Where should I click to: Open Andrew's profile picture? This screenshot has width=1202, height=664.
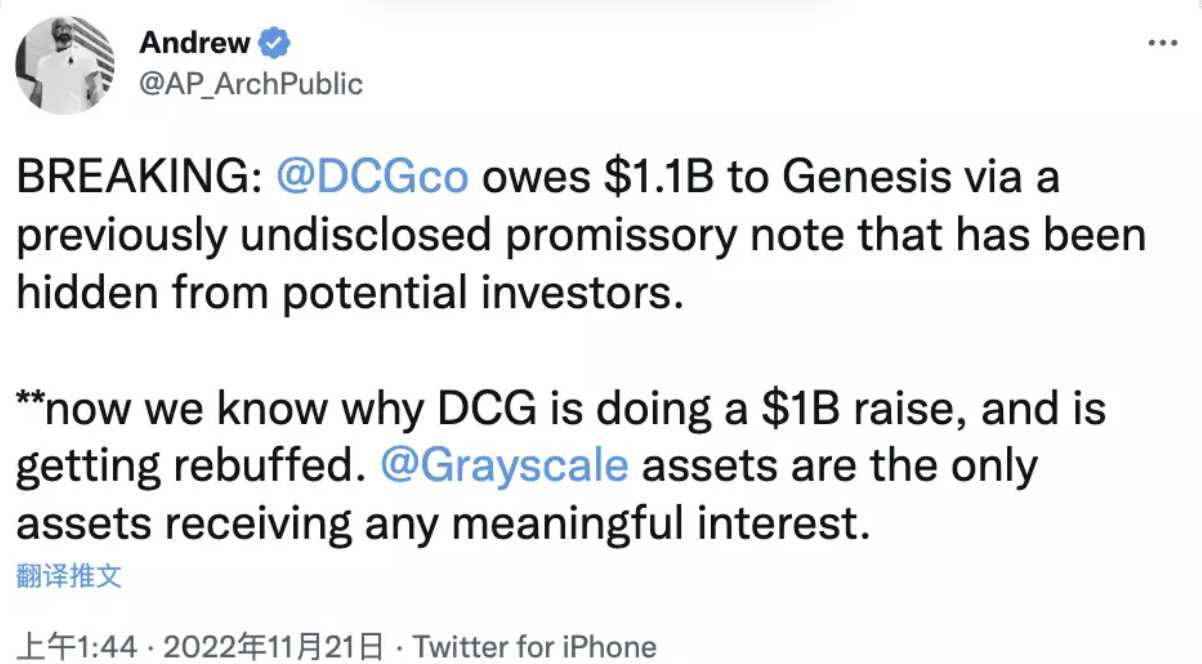point(62,66)
